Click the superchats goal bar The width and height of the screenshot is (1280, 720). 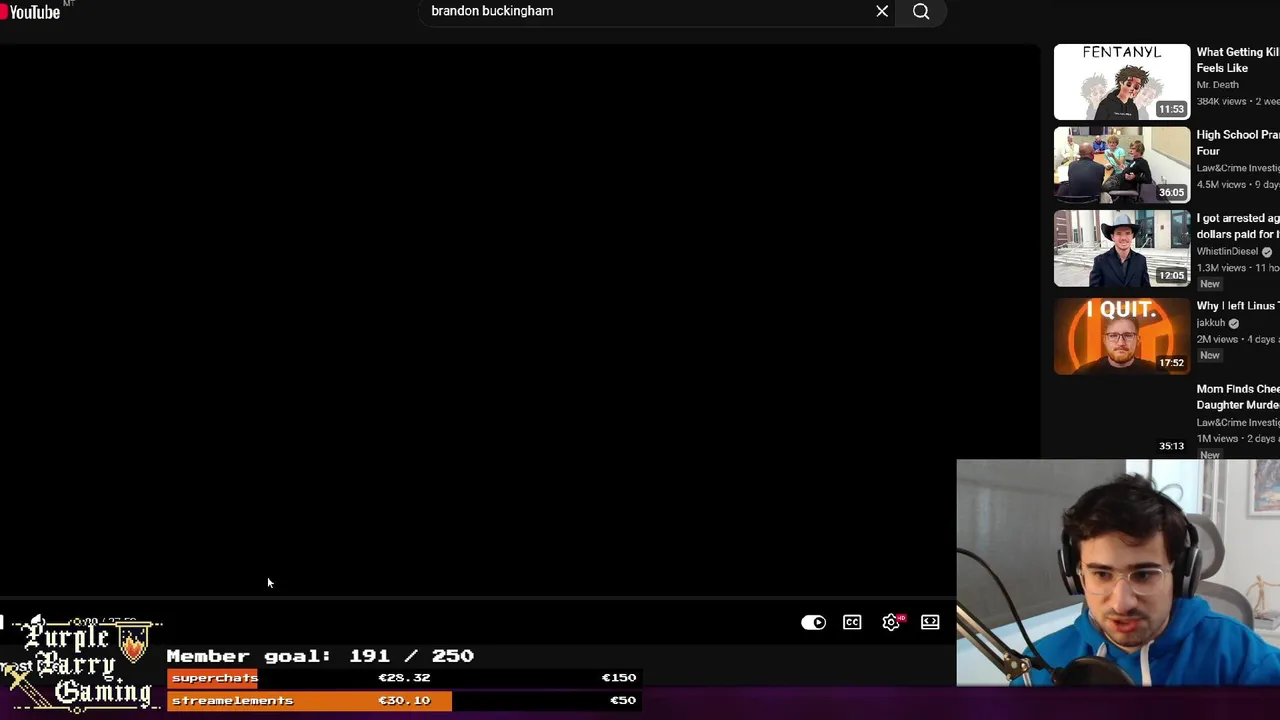[x=402, y=678]
